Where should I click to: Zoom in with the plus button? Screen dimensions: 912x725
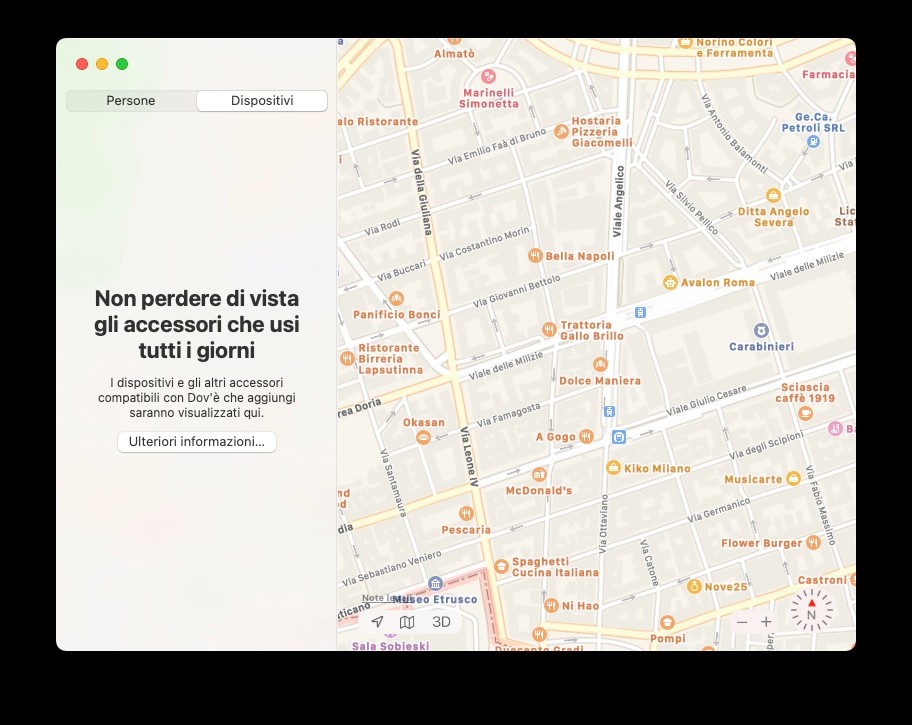[766, 622]
